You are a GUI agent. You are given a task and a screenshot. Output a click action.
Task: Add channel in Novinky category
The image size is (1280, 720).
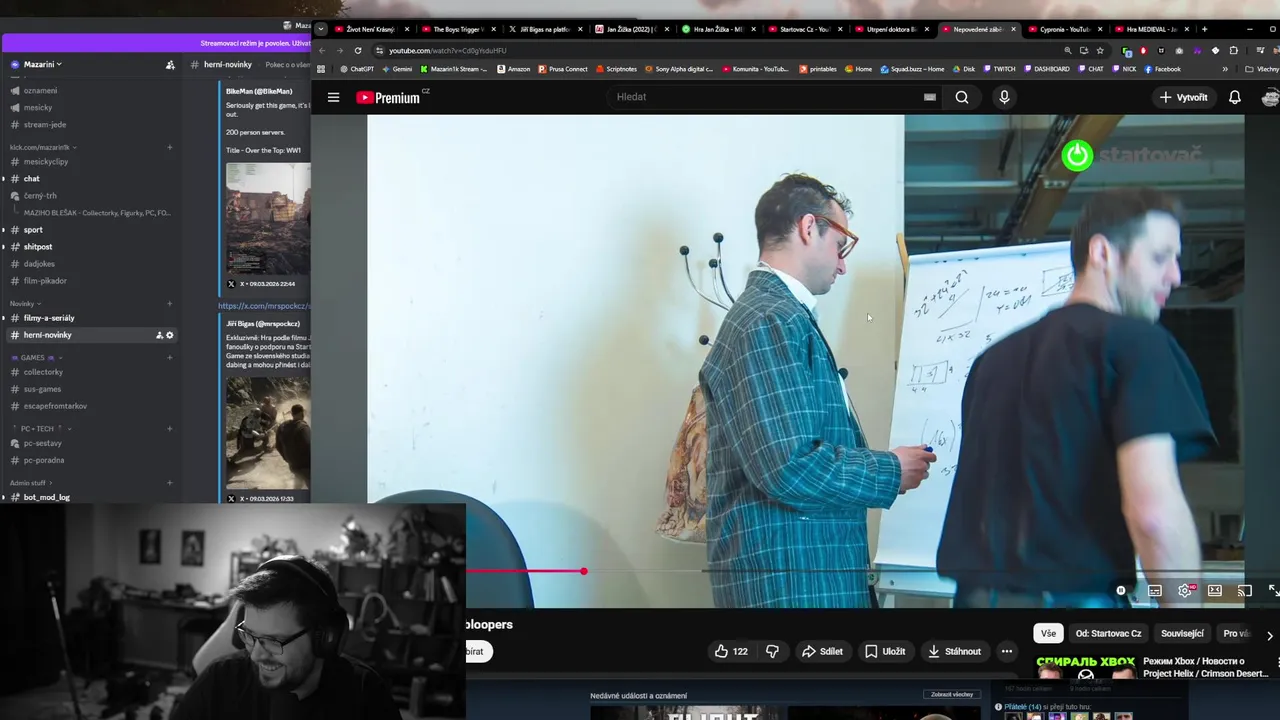coord(169,303)
